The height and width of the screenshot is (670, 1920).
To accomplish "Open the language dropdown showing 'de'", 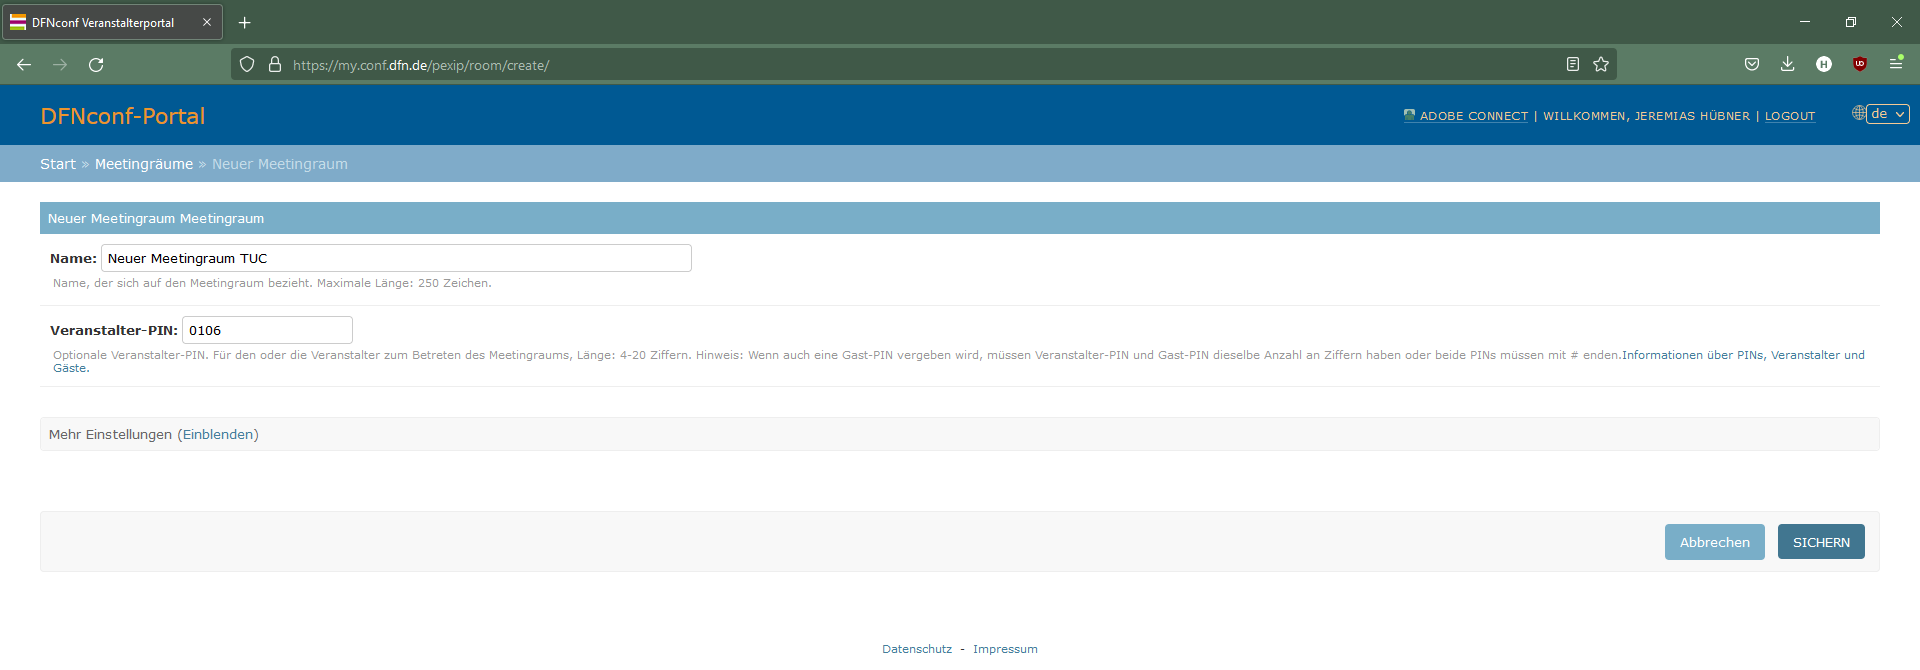I will [x=1888, y=114].
